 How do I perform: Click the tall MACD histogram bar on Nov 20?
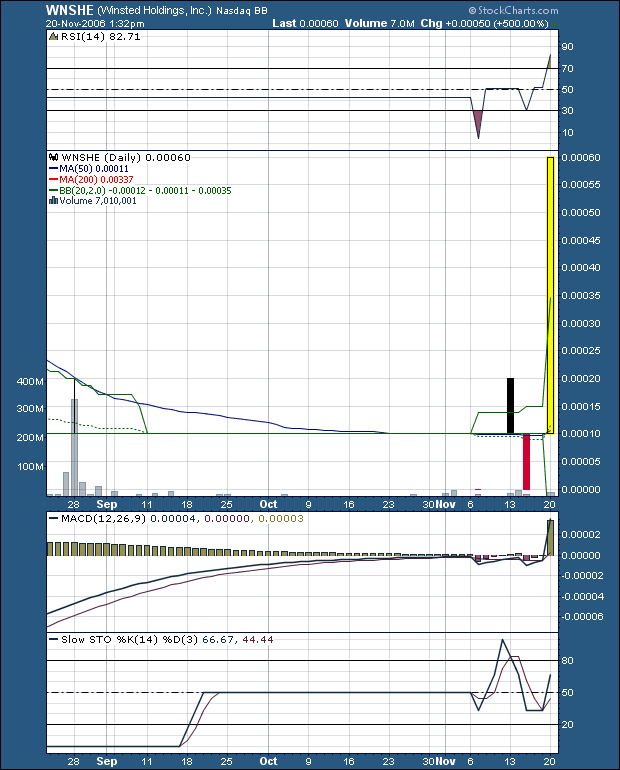[x=550, y=538]
